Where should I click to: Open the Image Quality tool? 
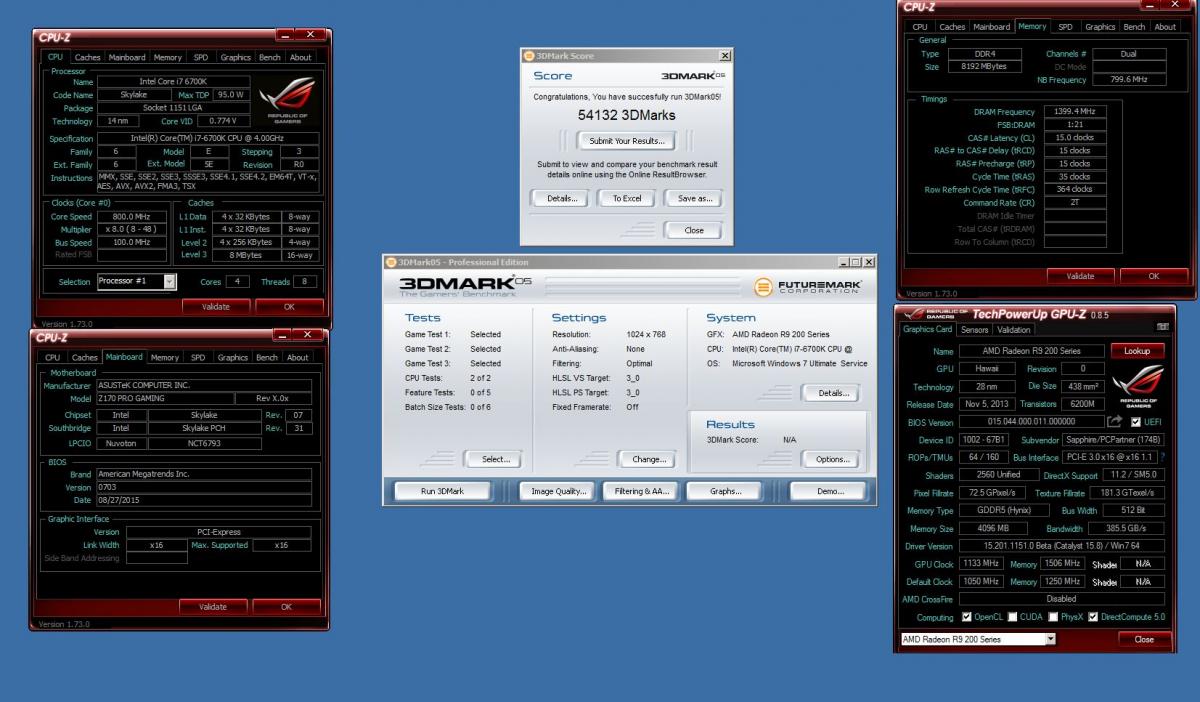coord(557,491)
